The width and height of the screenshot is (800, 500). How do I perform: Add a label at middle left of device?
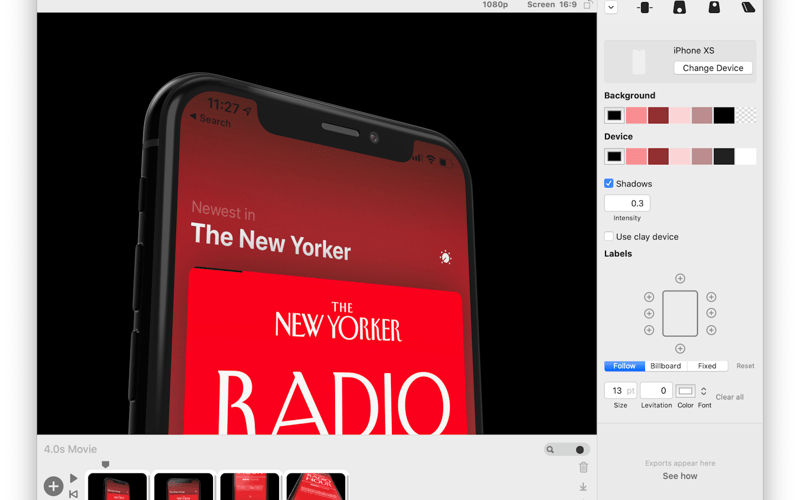(649, 313)
